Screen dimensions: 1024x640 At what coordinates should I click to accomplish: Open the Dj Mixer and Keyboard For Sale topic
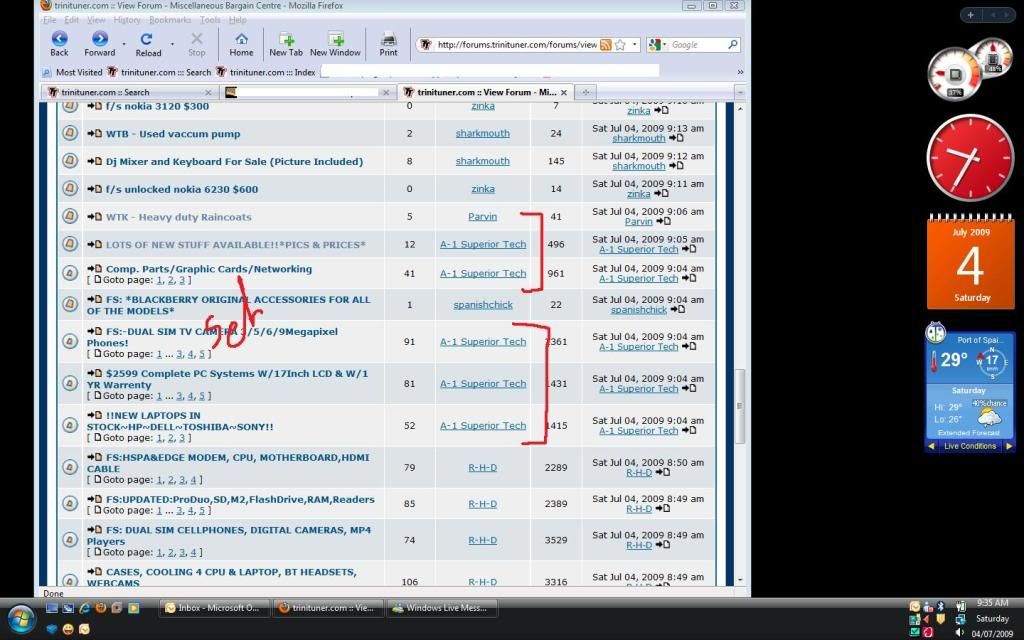click(234, 161)
